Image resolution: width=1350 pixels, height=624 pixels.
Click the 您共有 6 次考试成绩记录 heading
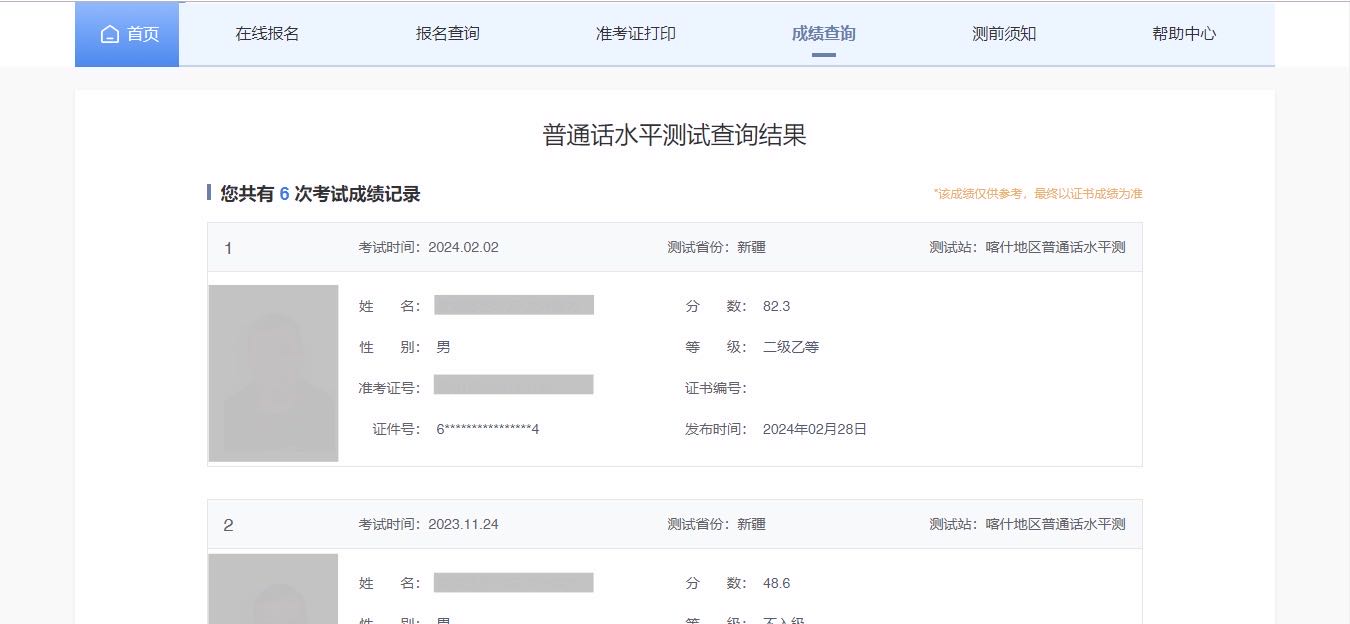coord(320,194)
